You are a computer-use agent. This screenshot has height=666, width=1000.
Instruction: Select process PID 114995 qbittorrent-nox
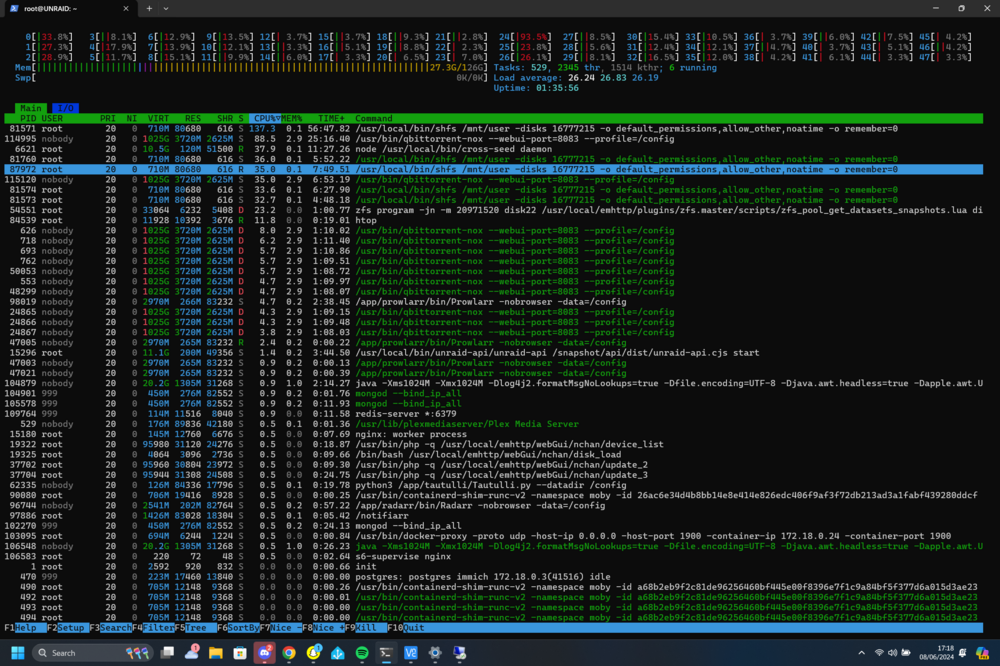493,138
